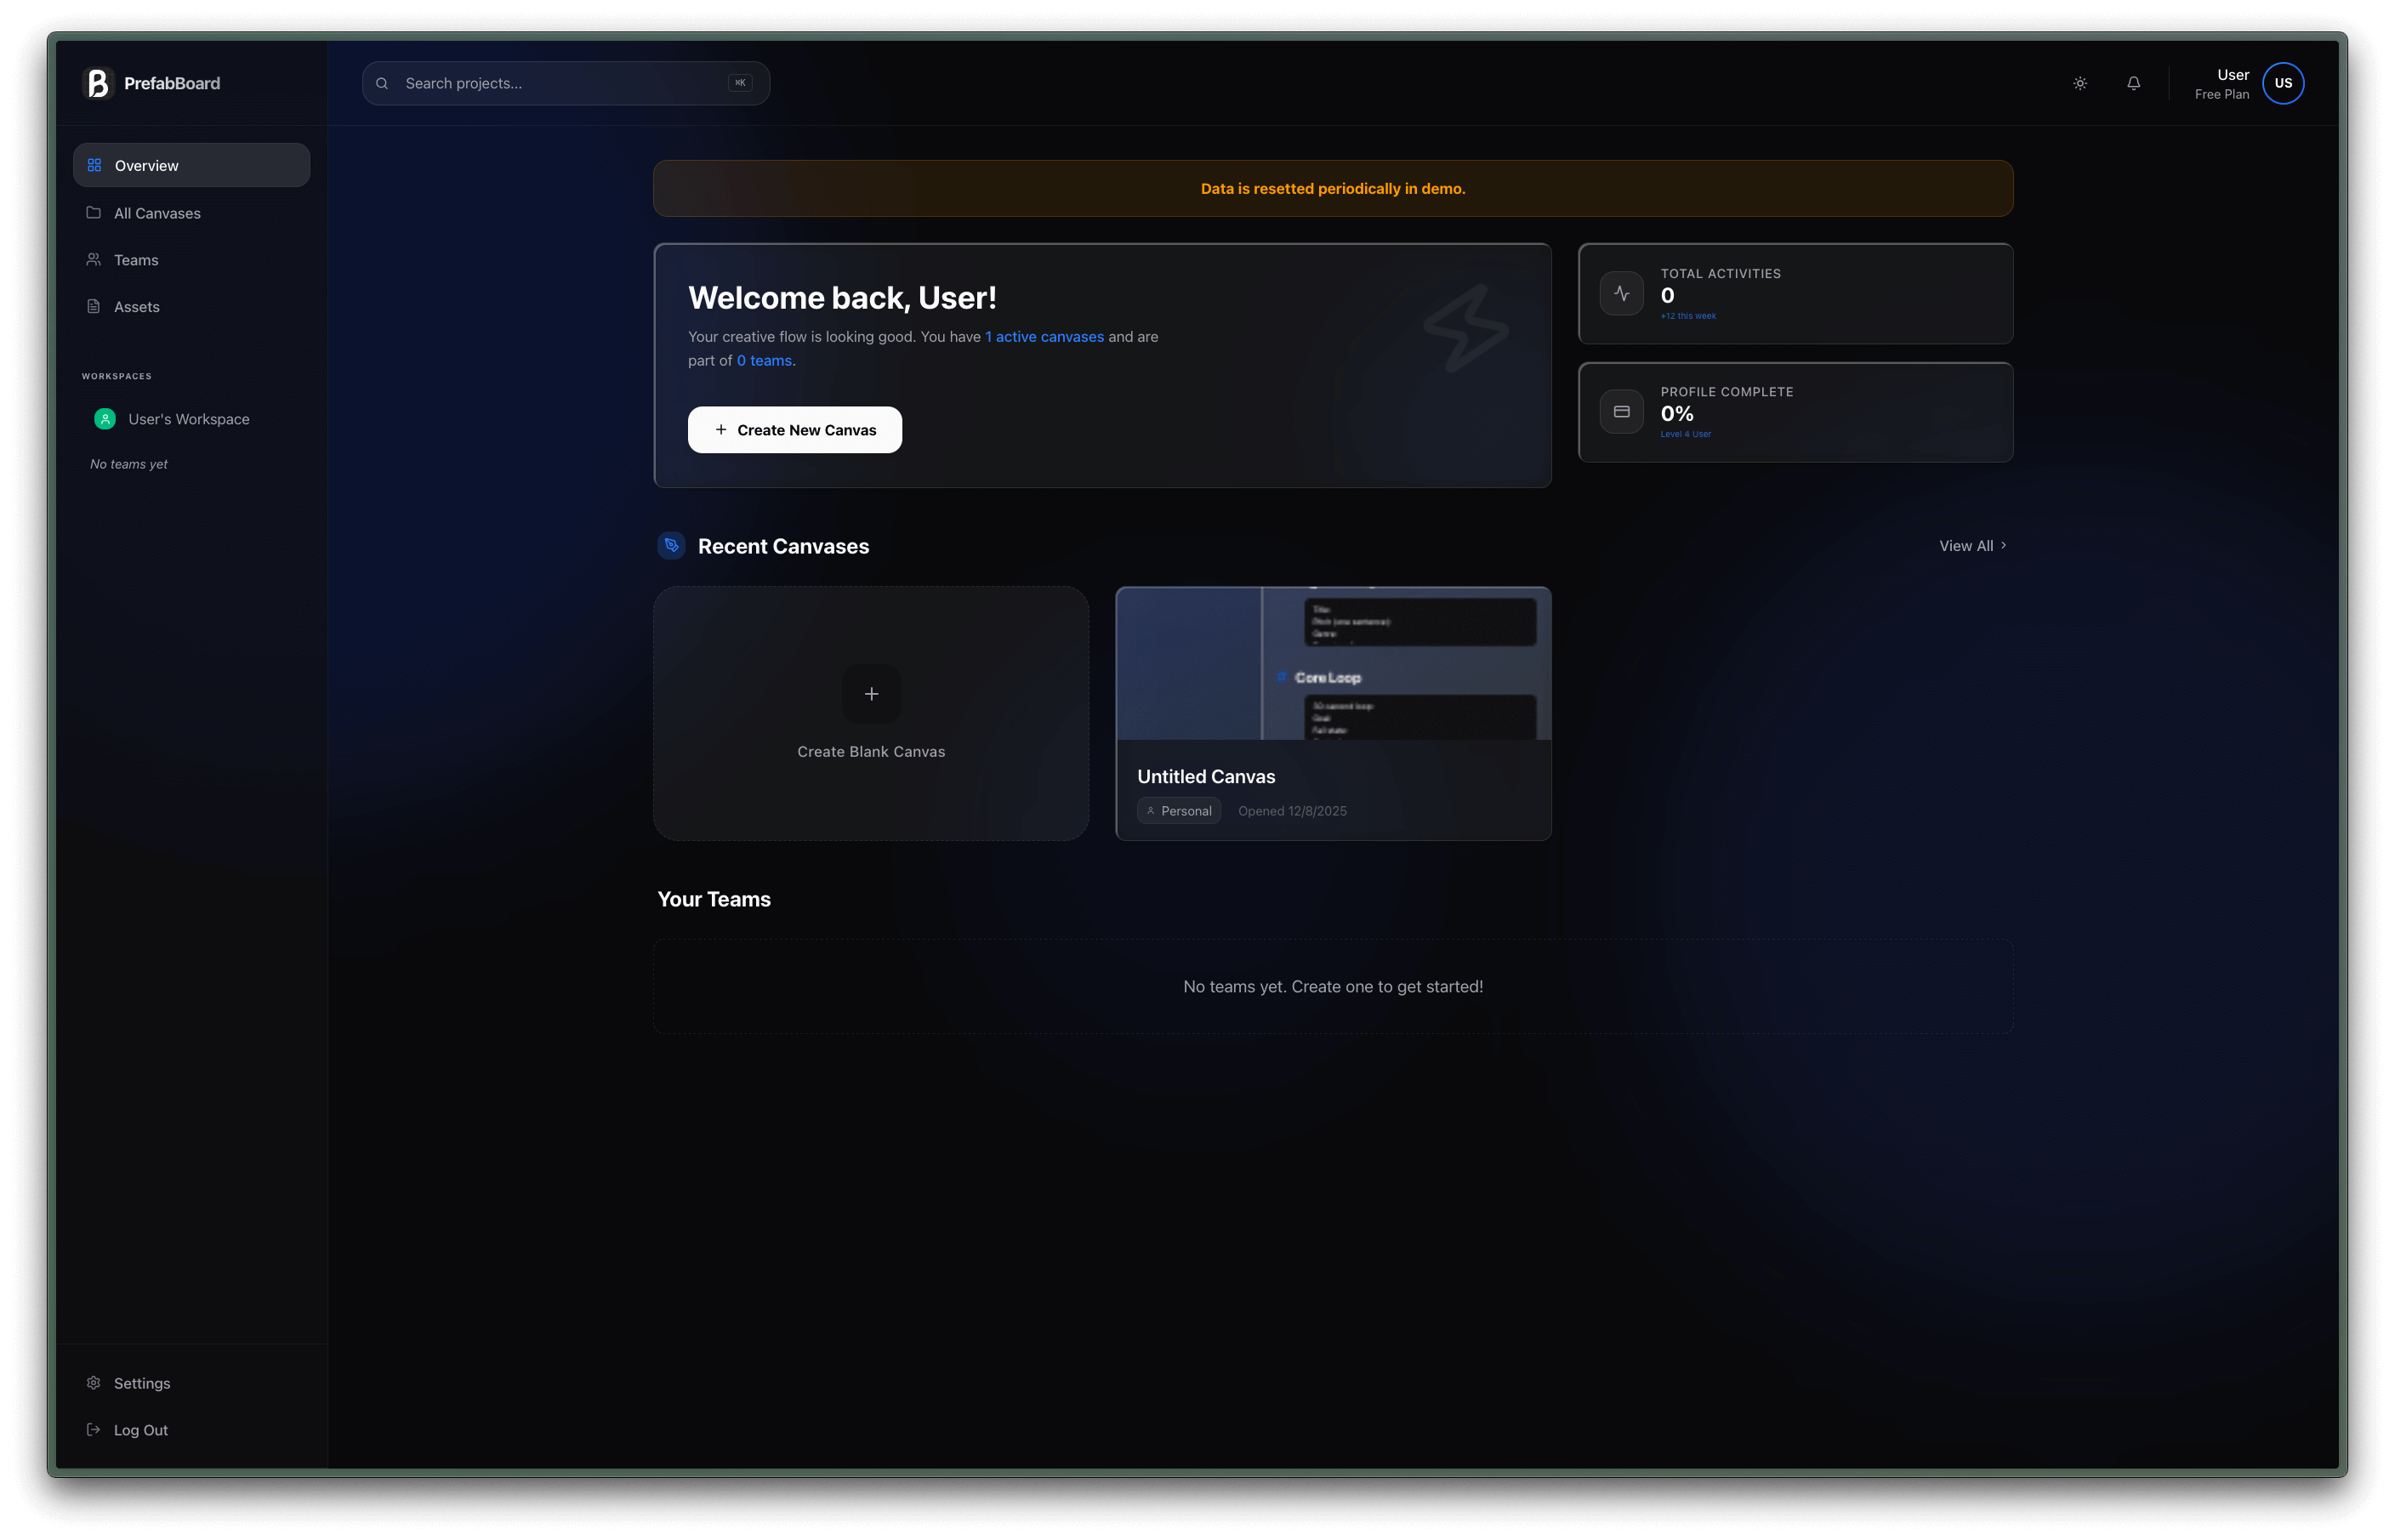Open Settings from the sidebar

(x=141, y=1383)
